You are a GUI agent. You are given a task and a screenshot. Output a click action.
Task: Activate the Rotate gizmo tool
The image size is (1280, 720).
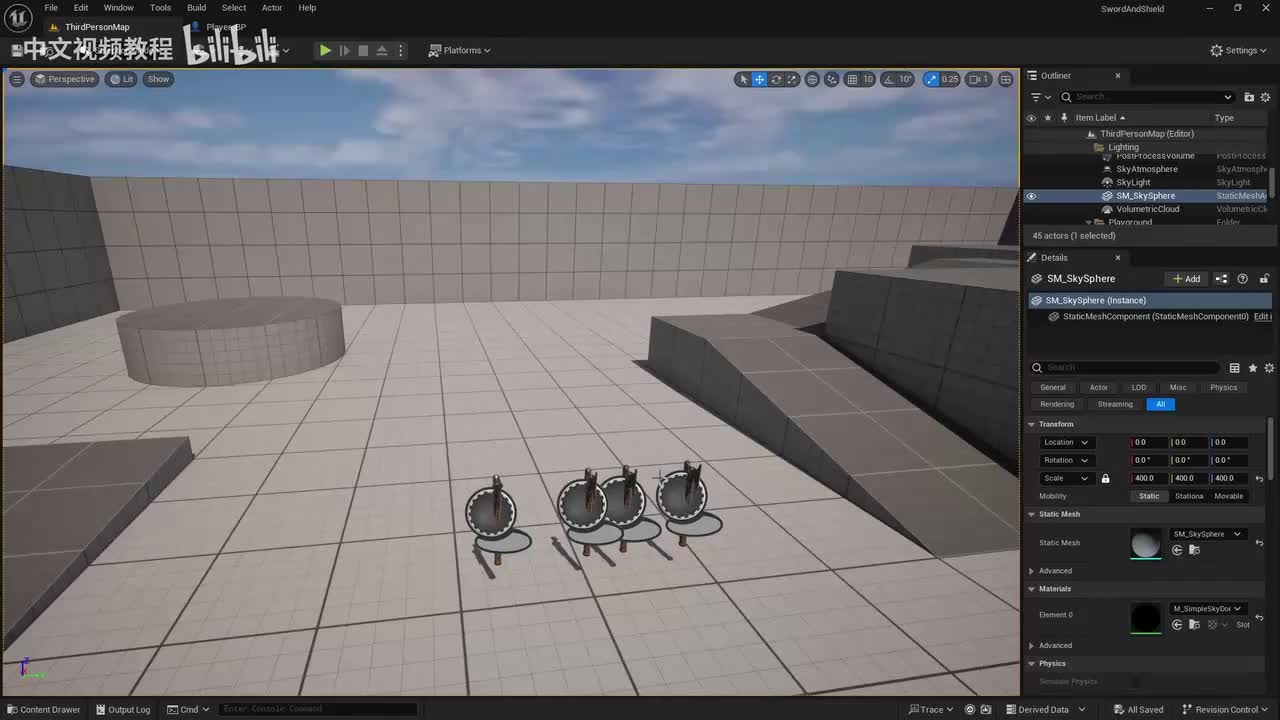(775, 79)
